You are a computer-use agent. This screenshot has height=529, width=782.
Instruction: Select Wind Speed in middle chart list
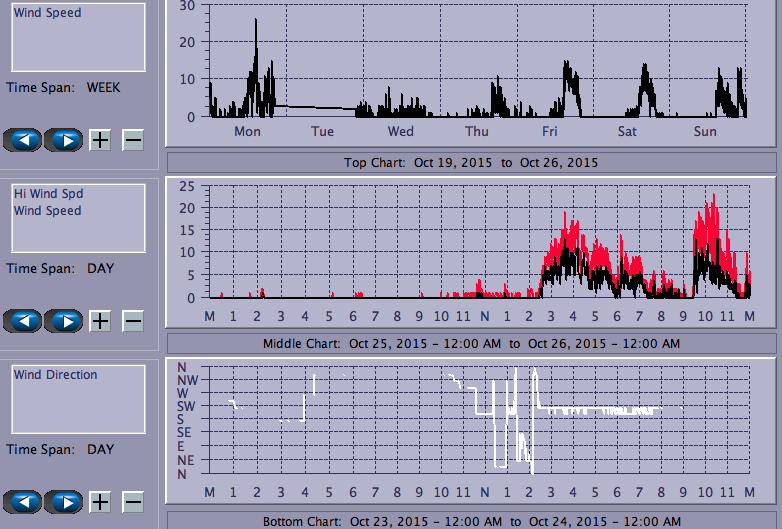[47, 211]
